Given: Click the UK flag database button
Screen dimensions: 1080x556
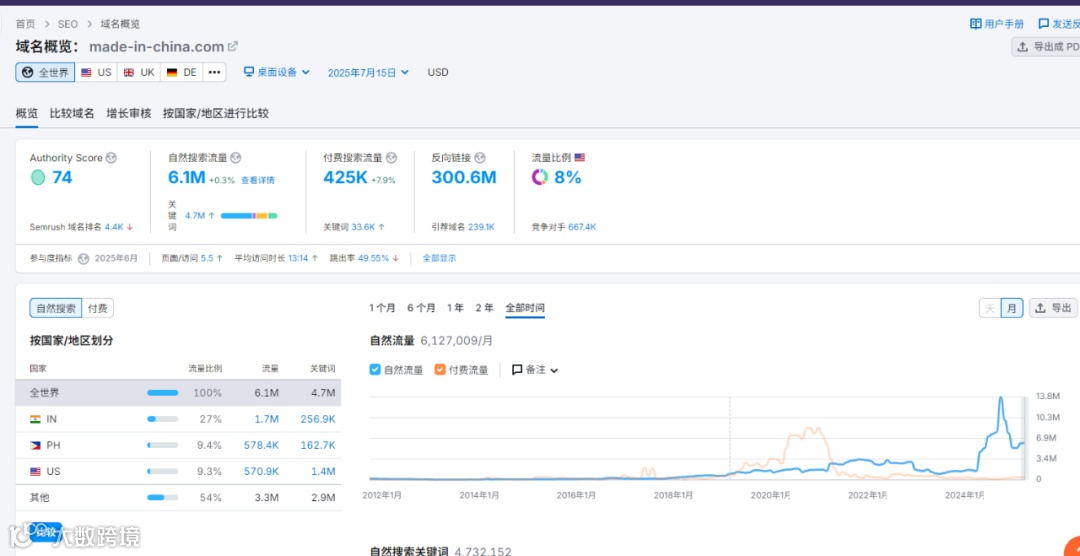Looking at the screenshot, I should click(139, 72).
